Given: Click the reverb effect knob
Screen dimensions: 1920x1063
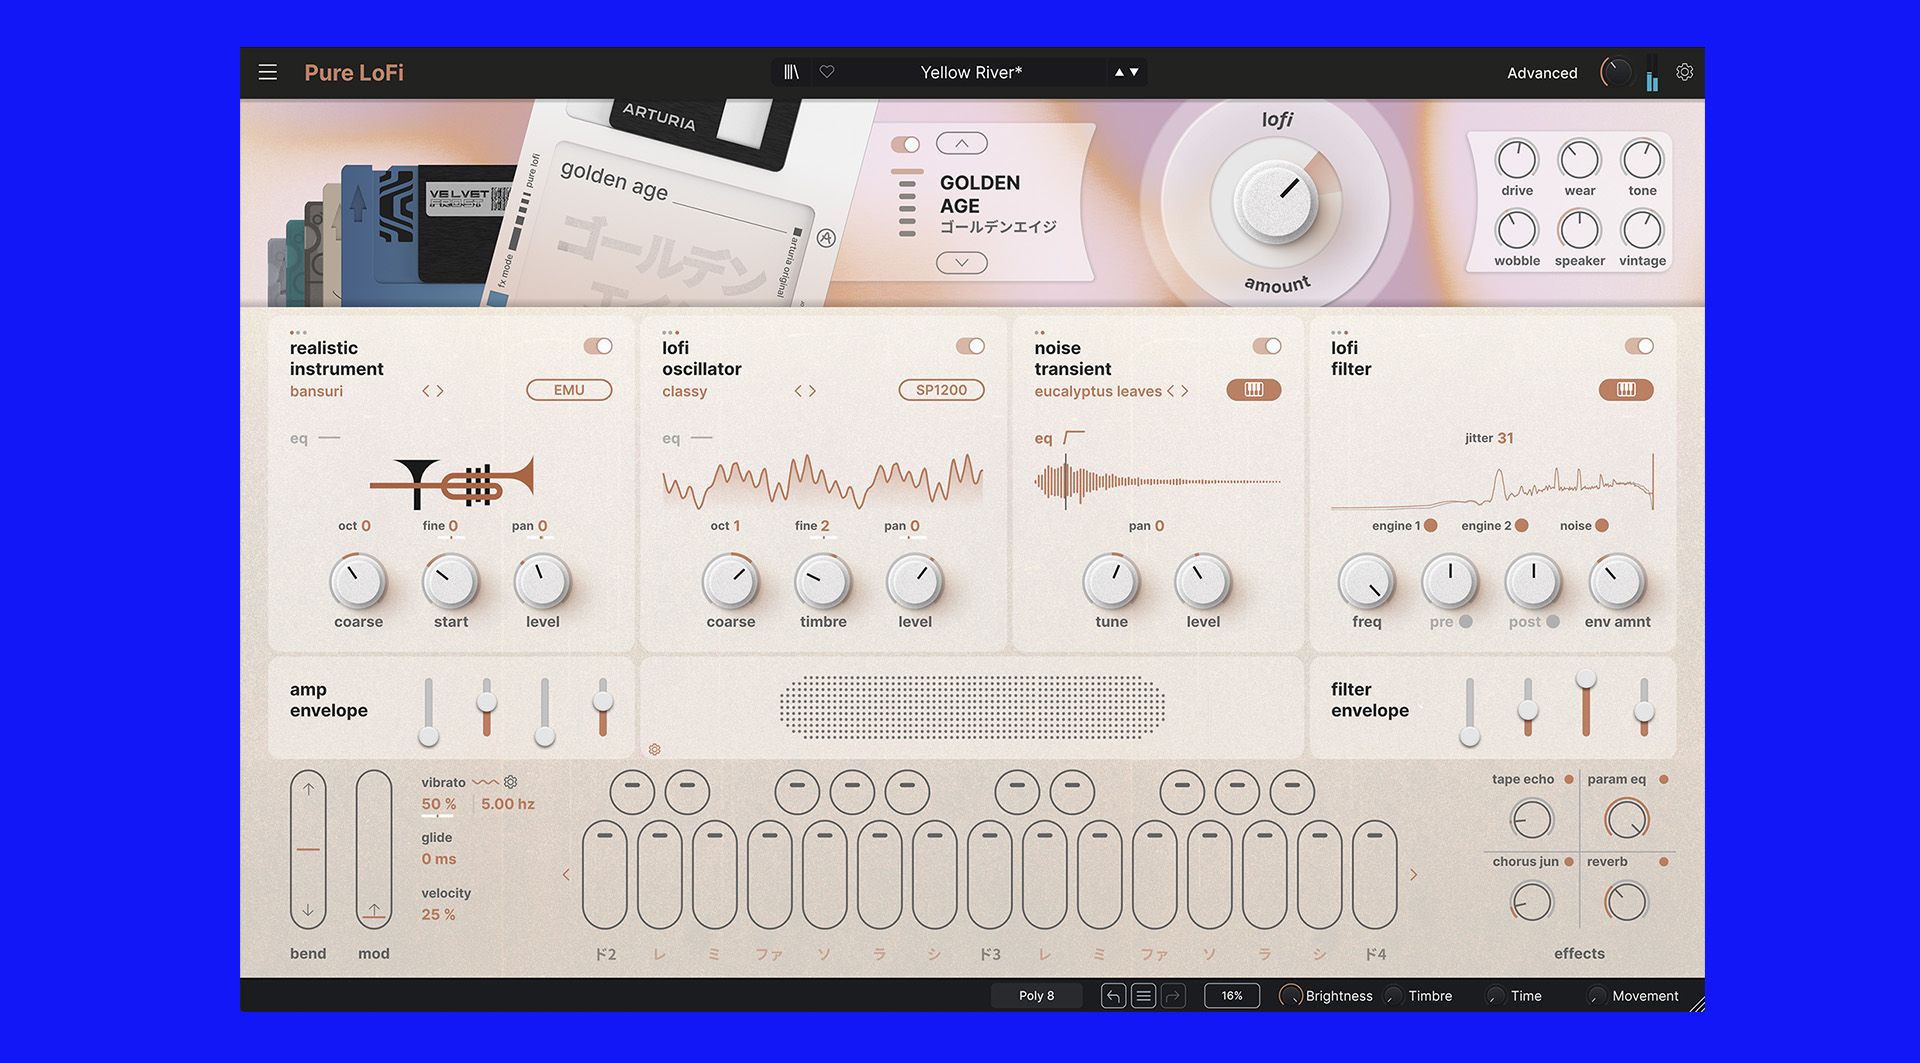Looking at the screenshot, I should click(x=1626, y=902).
